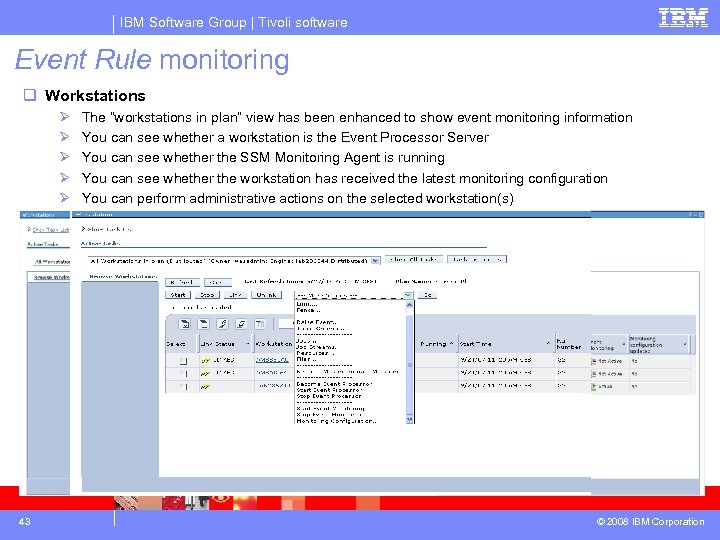Screen dimensions: 720x540
Task: Click the deselect-all rows toolbar icon
Action: pos(203,324)
